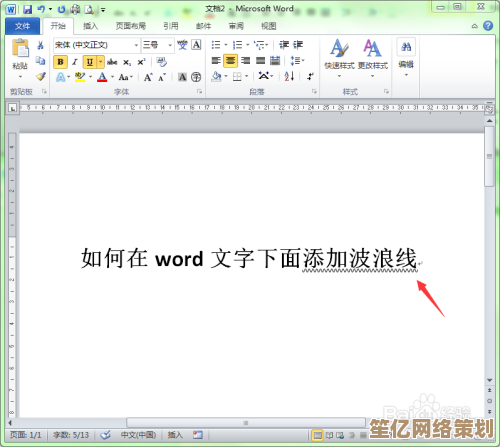Click the Bullets list icon
This screenshot has height=447, width=500.
(x=216, y=45)
